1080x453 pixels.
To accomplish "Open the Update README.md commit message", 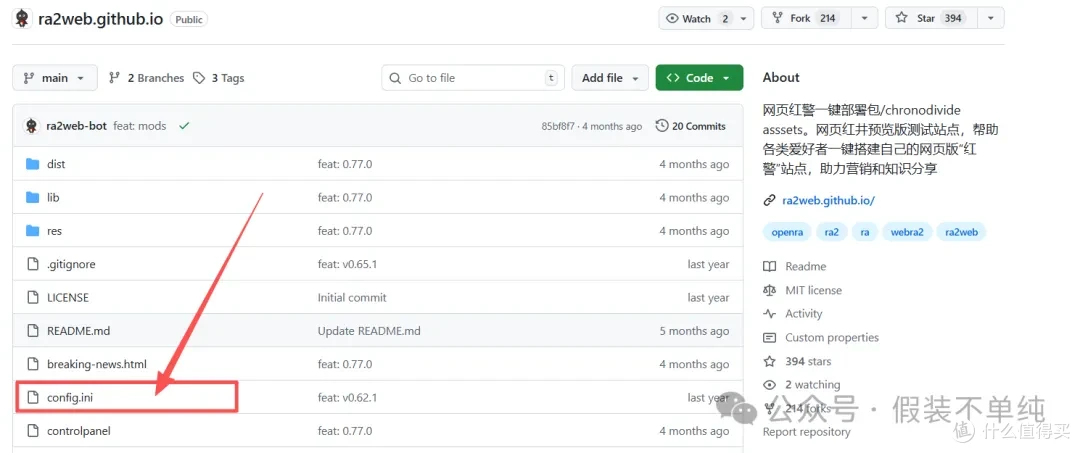I will coord(368,331).
